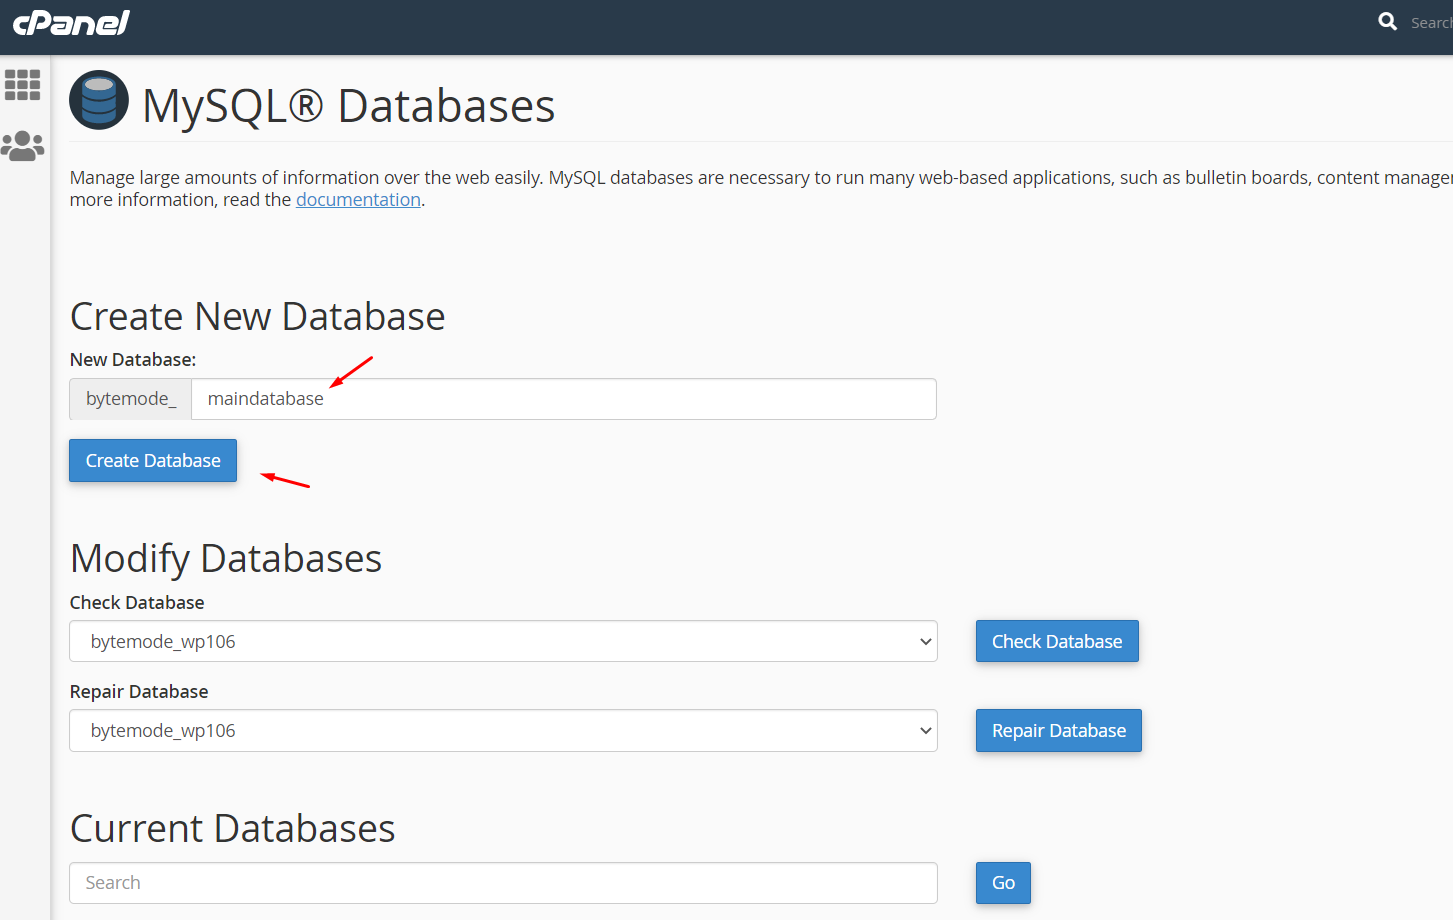Open the Home grid icon in sidebar

22,85
